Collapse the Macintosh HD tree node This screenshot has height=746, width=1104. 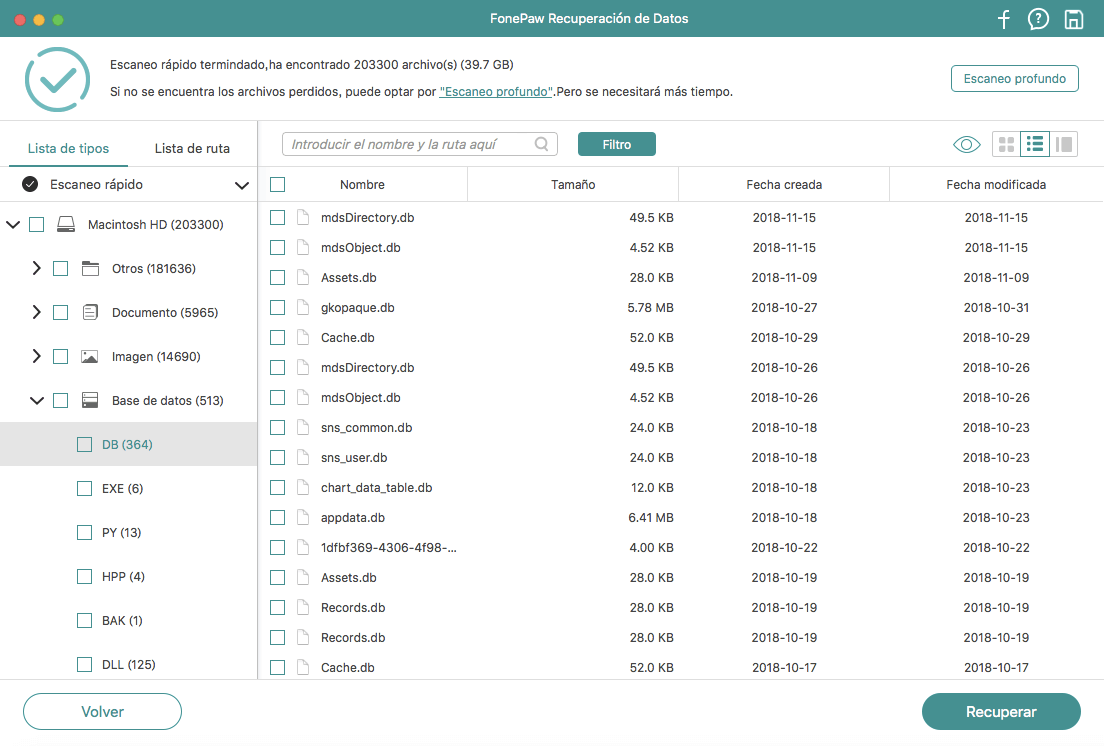pyautogui.click(x=13, y=225)
